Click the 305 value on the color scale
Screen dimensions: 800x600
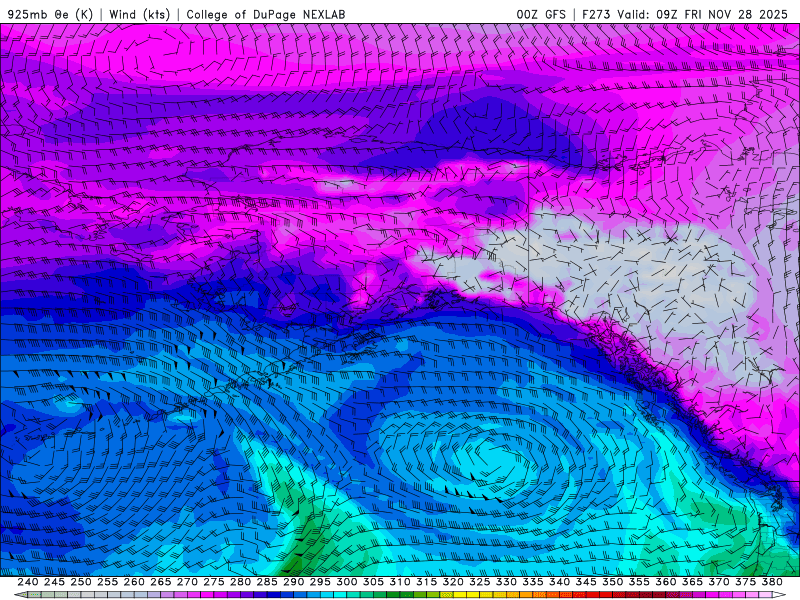click(x=373, y=582)
